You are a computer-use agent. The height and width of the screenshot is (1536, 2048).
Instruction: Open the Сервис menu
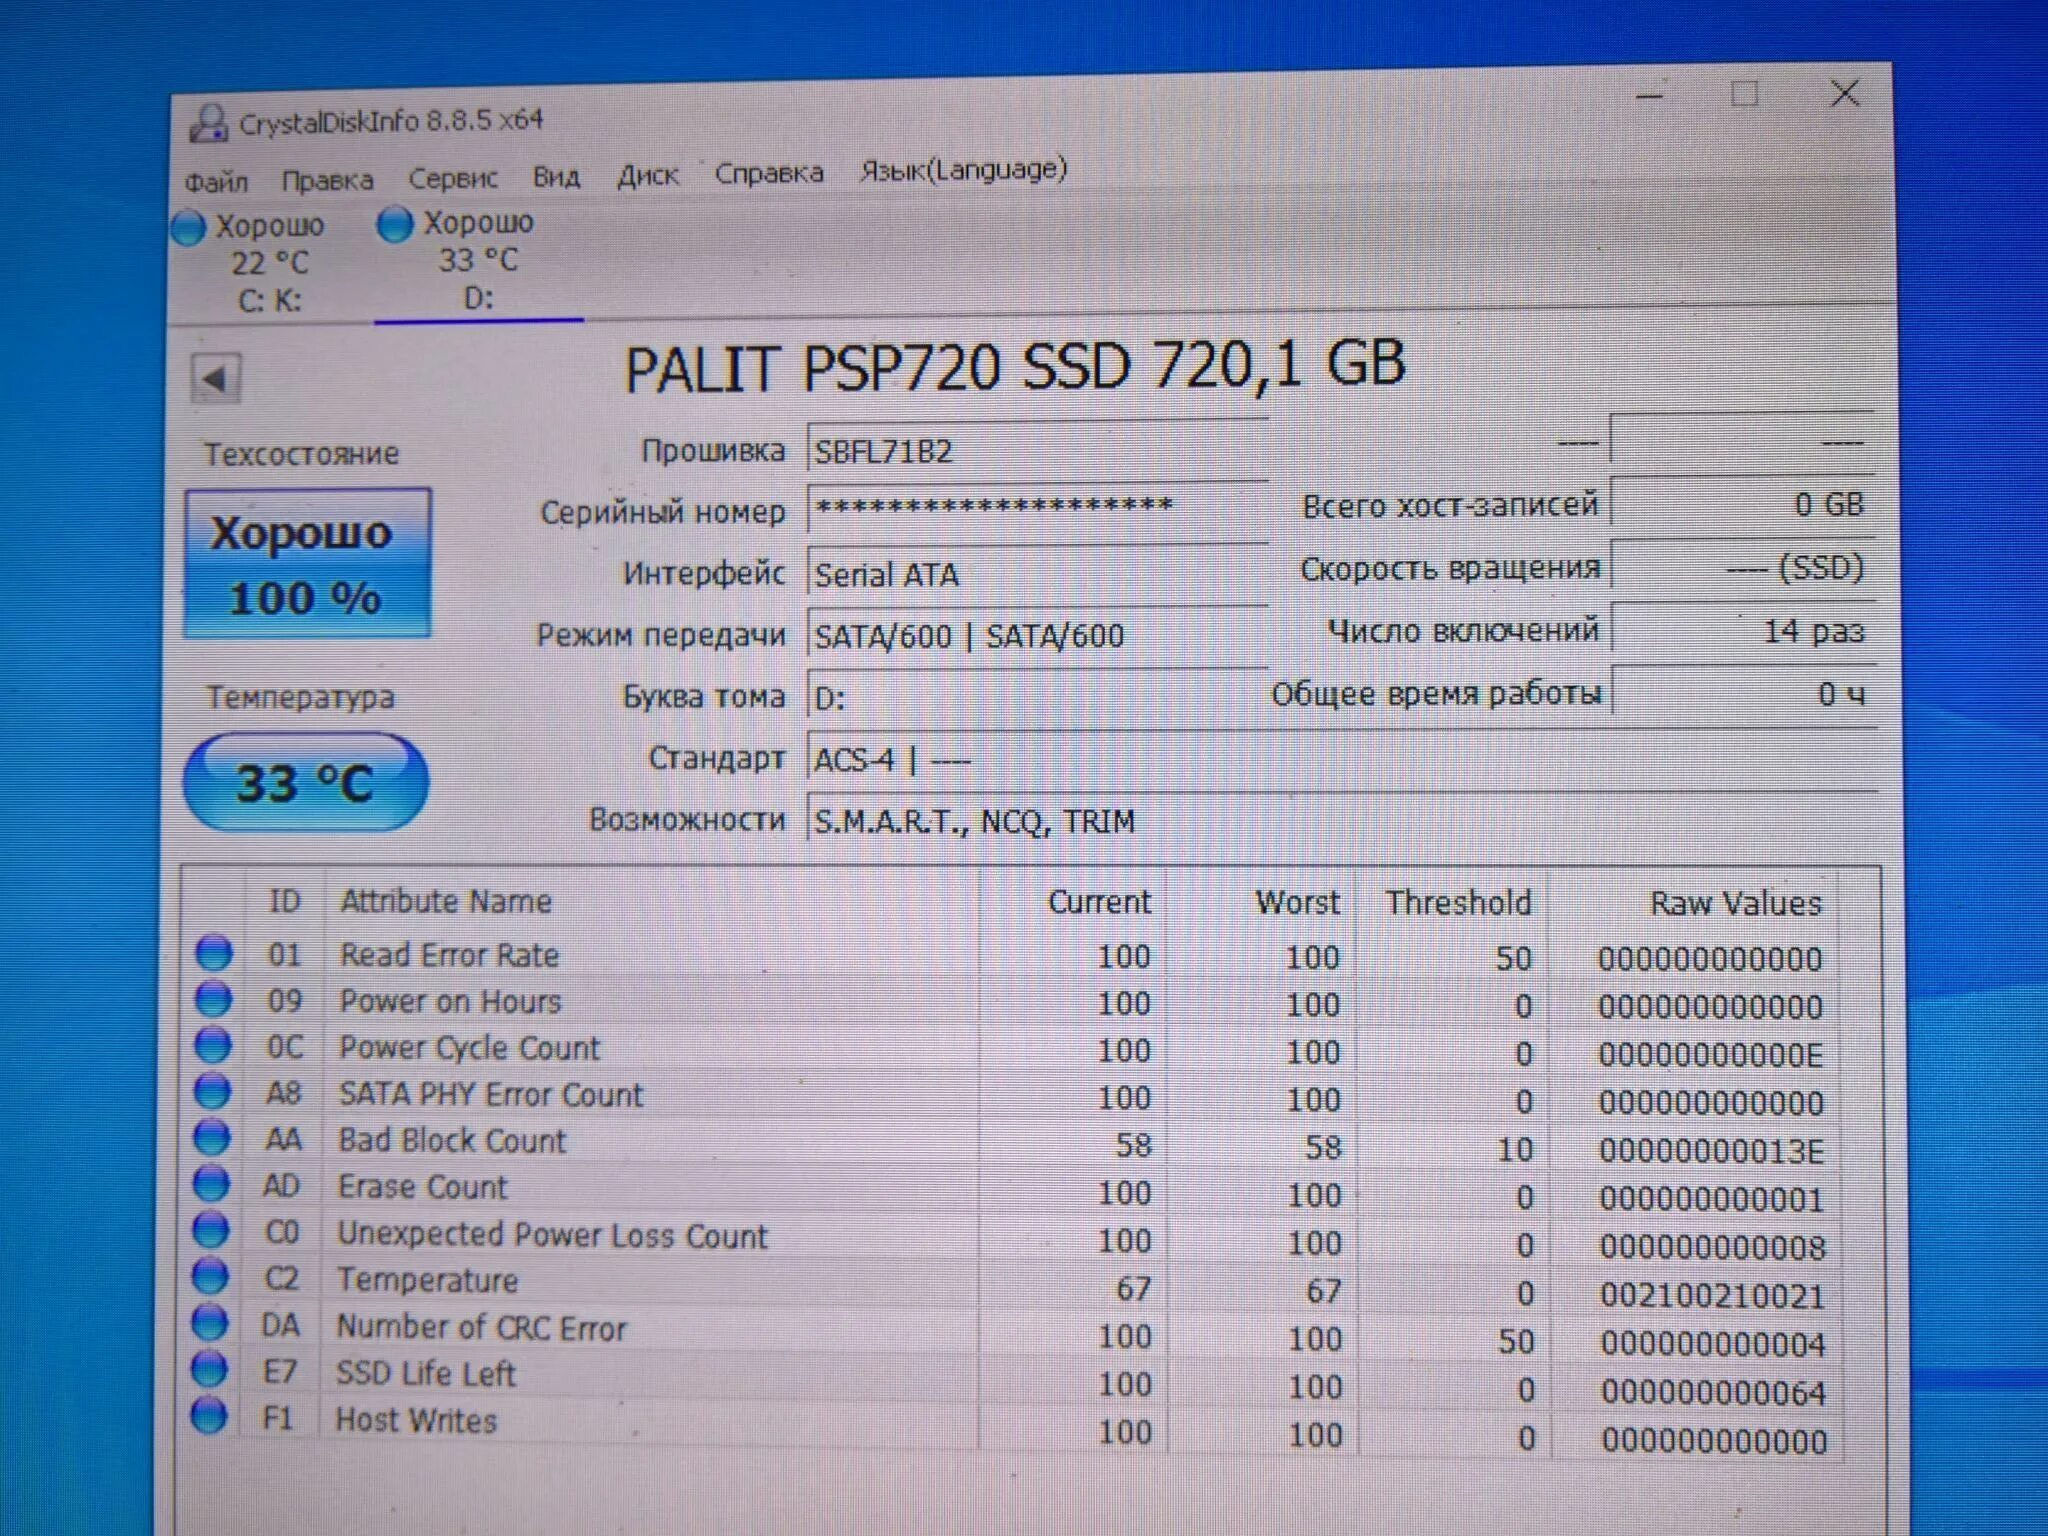pos(452,178)
